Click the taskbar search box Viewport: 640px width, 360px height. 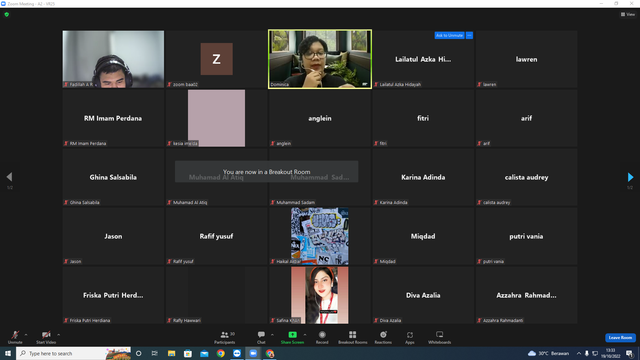coord(73,353)
